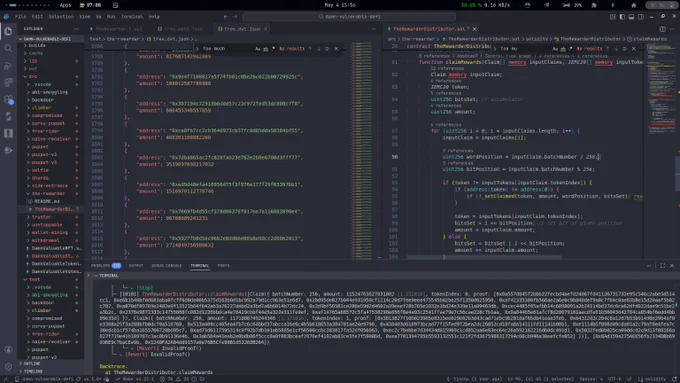The image size is (680, 383).
Task: Open the Extensions view in activity bar
Action: [8, 99]
